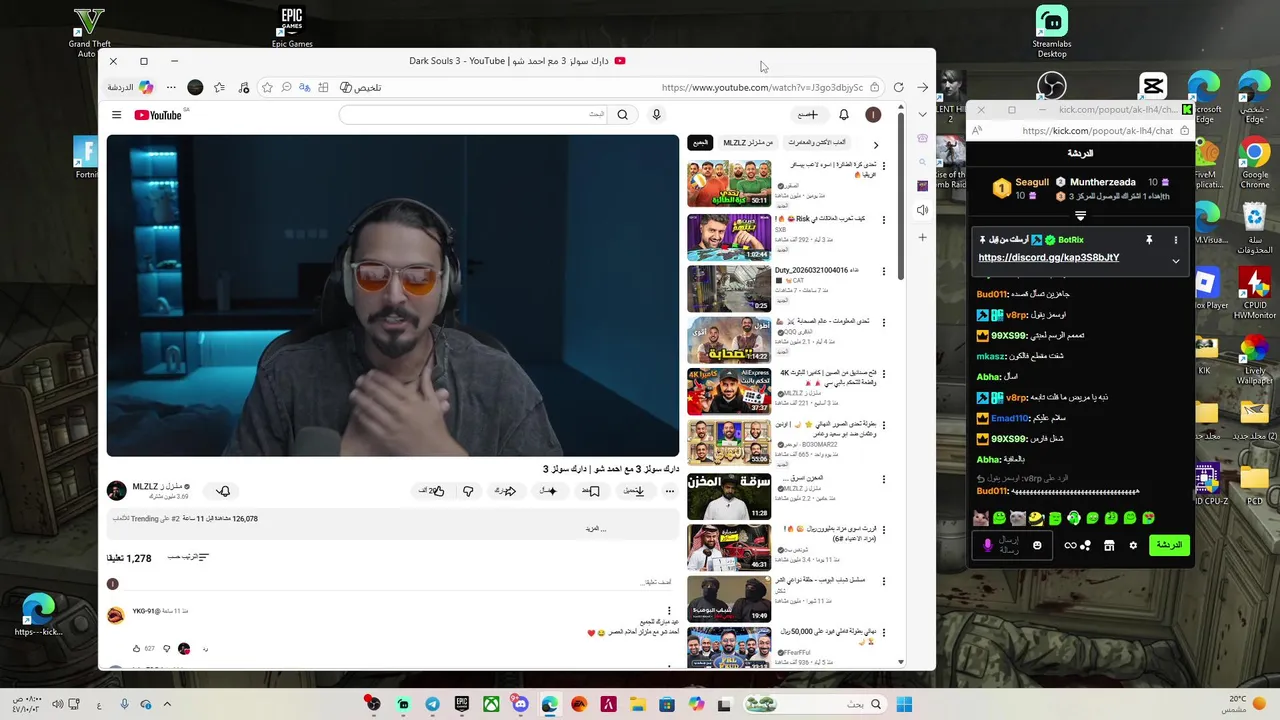The image size is (1280, 720).
Task: Show more filter chips with the arrow
Action: tap(875, 145)
